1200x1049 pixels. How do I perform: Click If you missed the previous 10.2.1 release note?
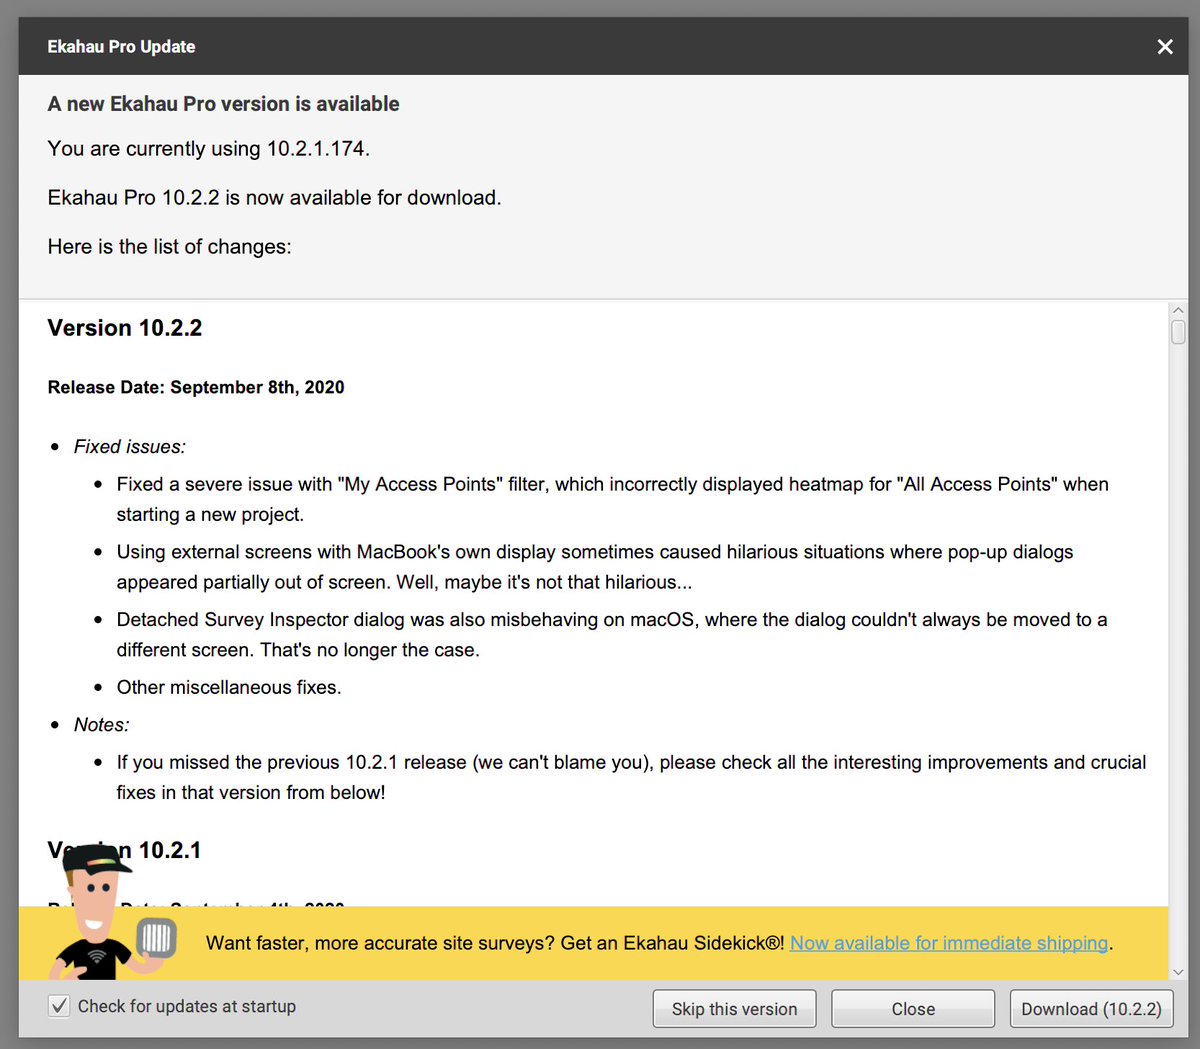tap(631, 777)
